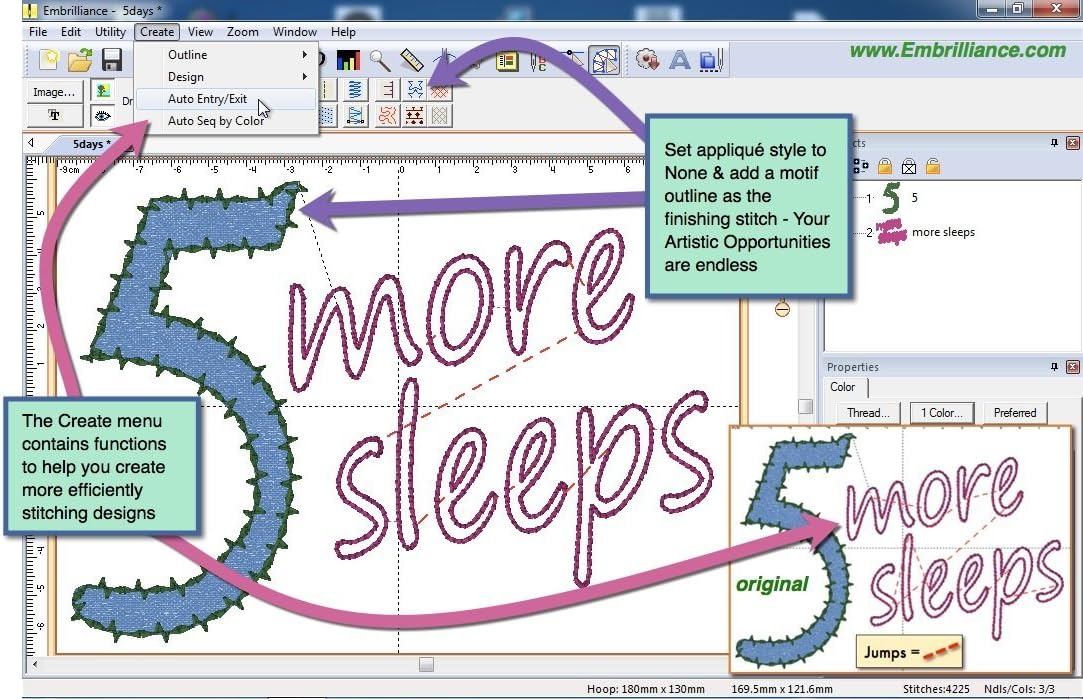Image resolution: width=1083 pixels, height=699 pixels.
Task: Close the Properties panel
Action: 1073,367
